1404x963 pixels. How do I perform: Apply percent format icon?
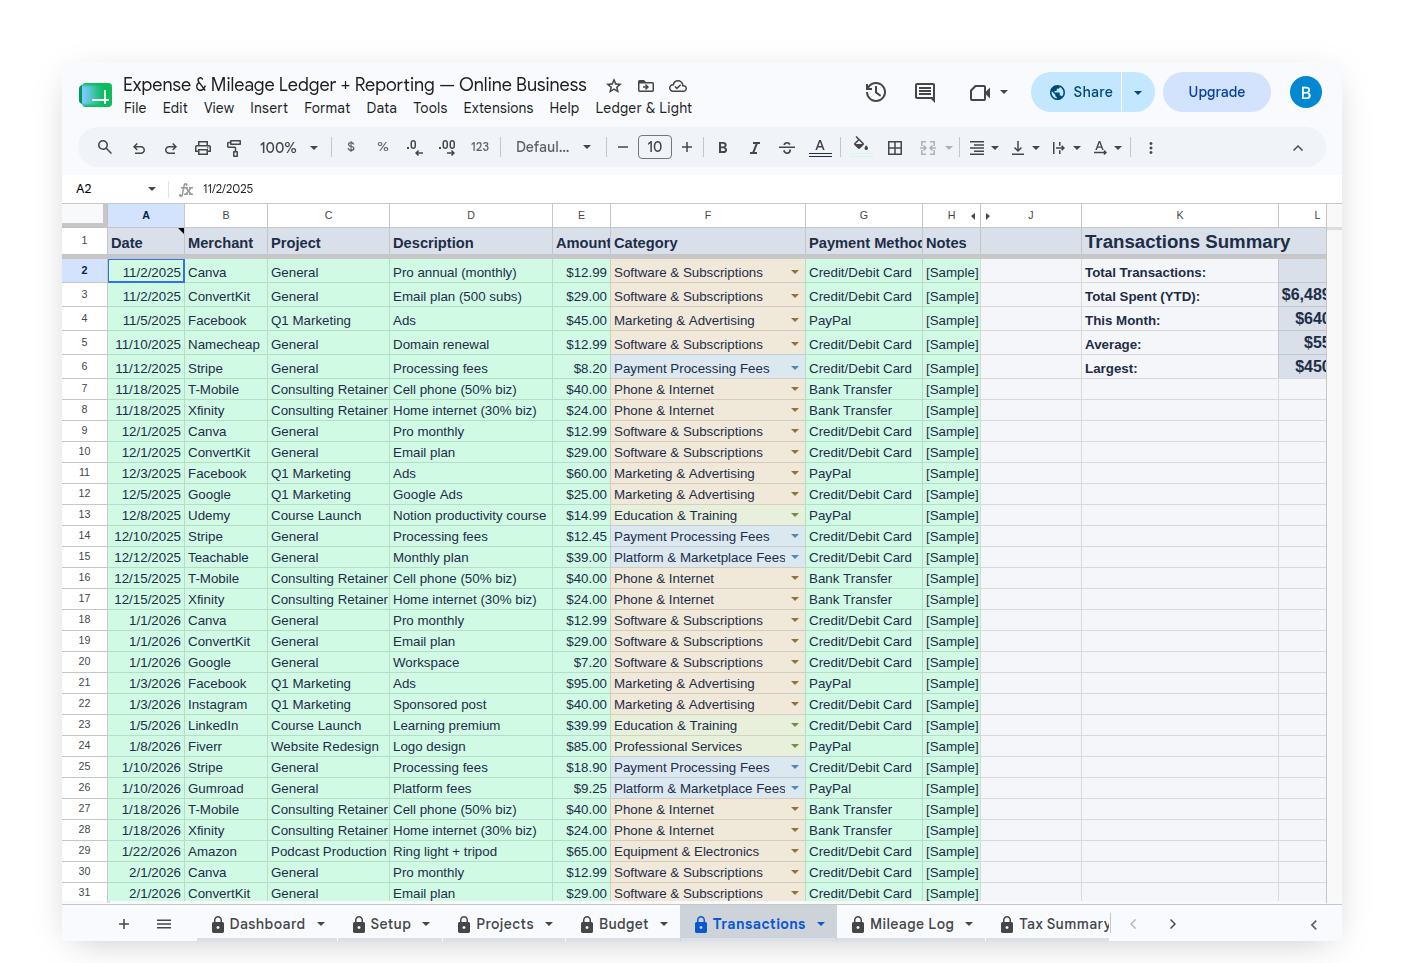pyautogui.click(x=383, y=147)
